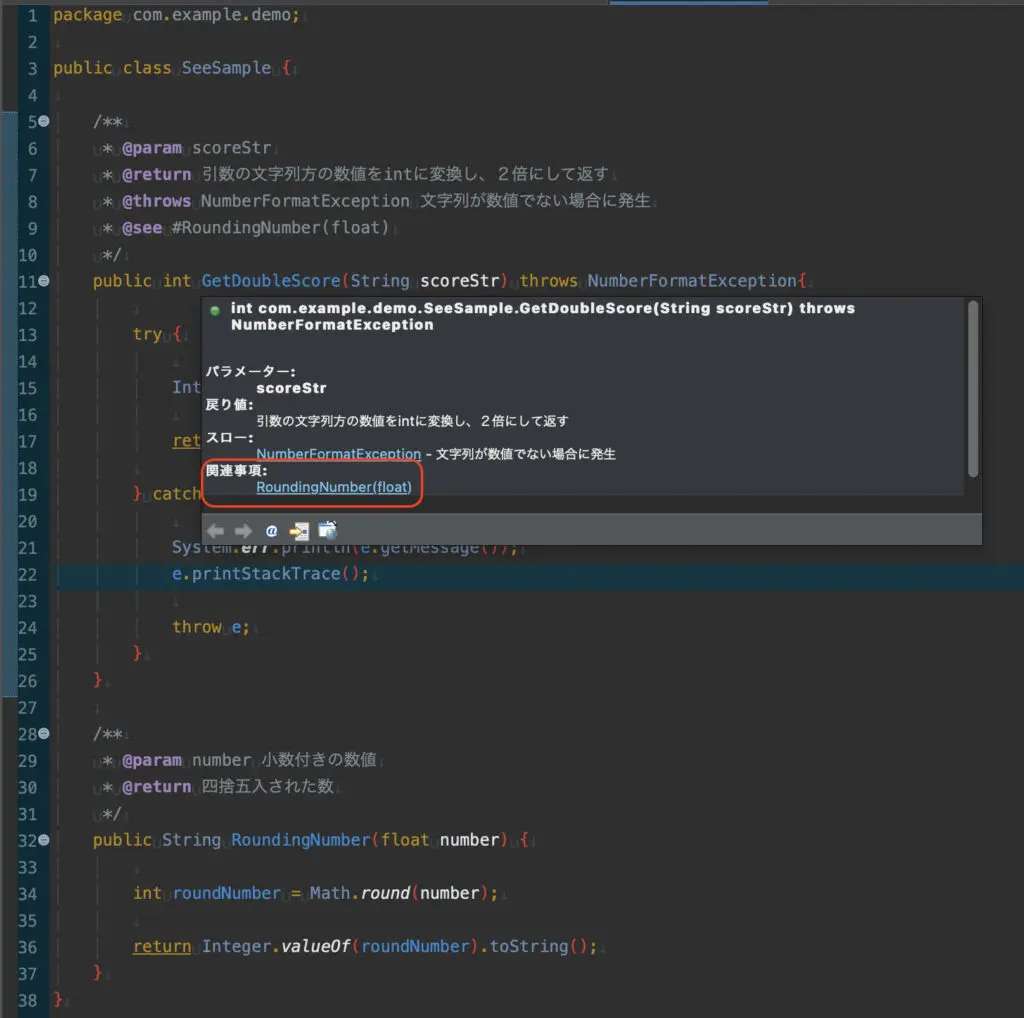Open attached Javadoc in browser icon
This screenshot has width=1024, height=1018.
[327, 530]
